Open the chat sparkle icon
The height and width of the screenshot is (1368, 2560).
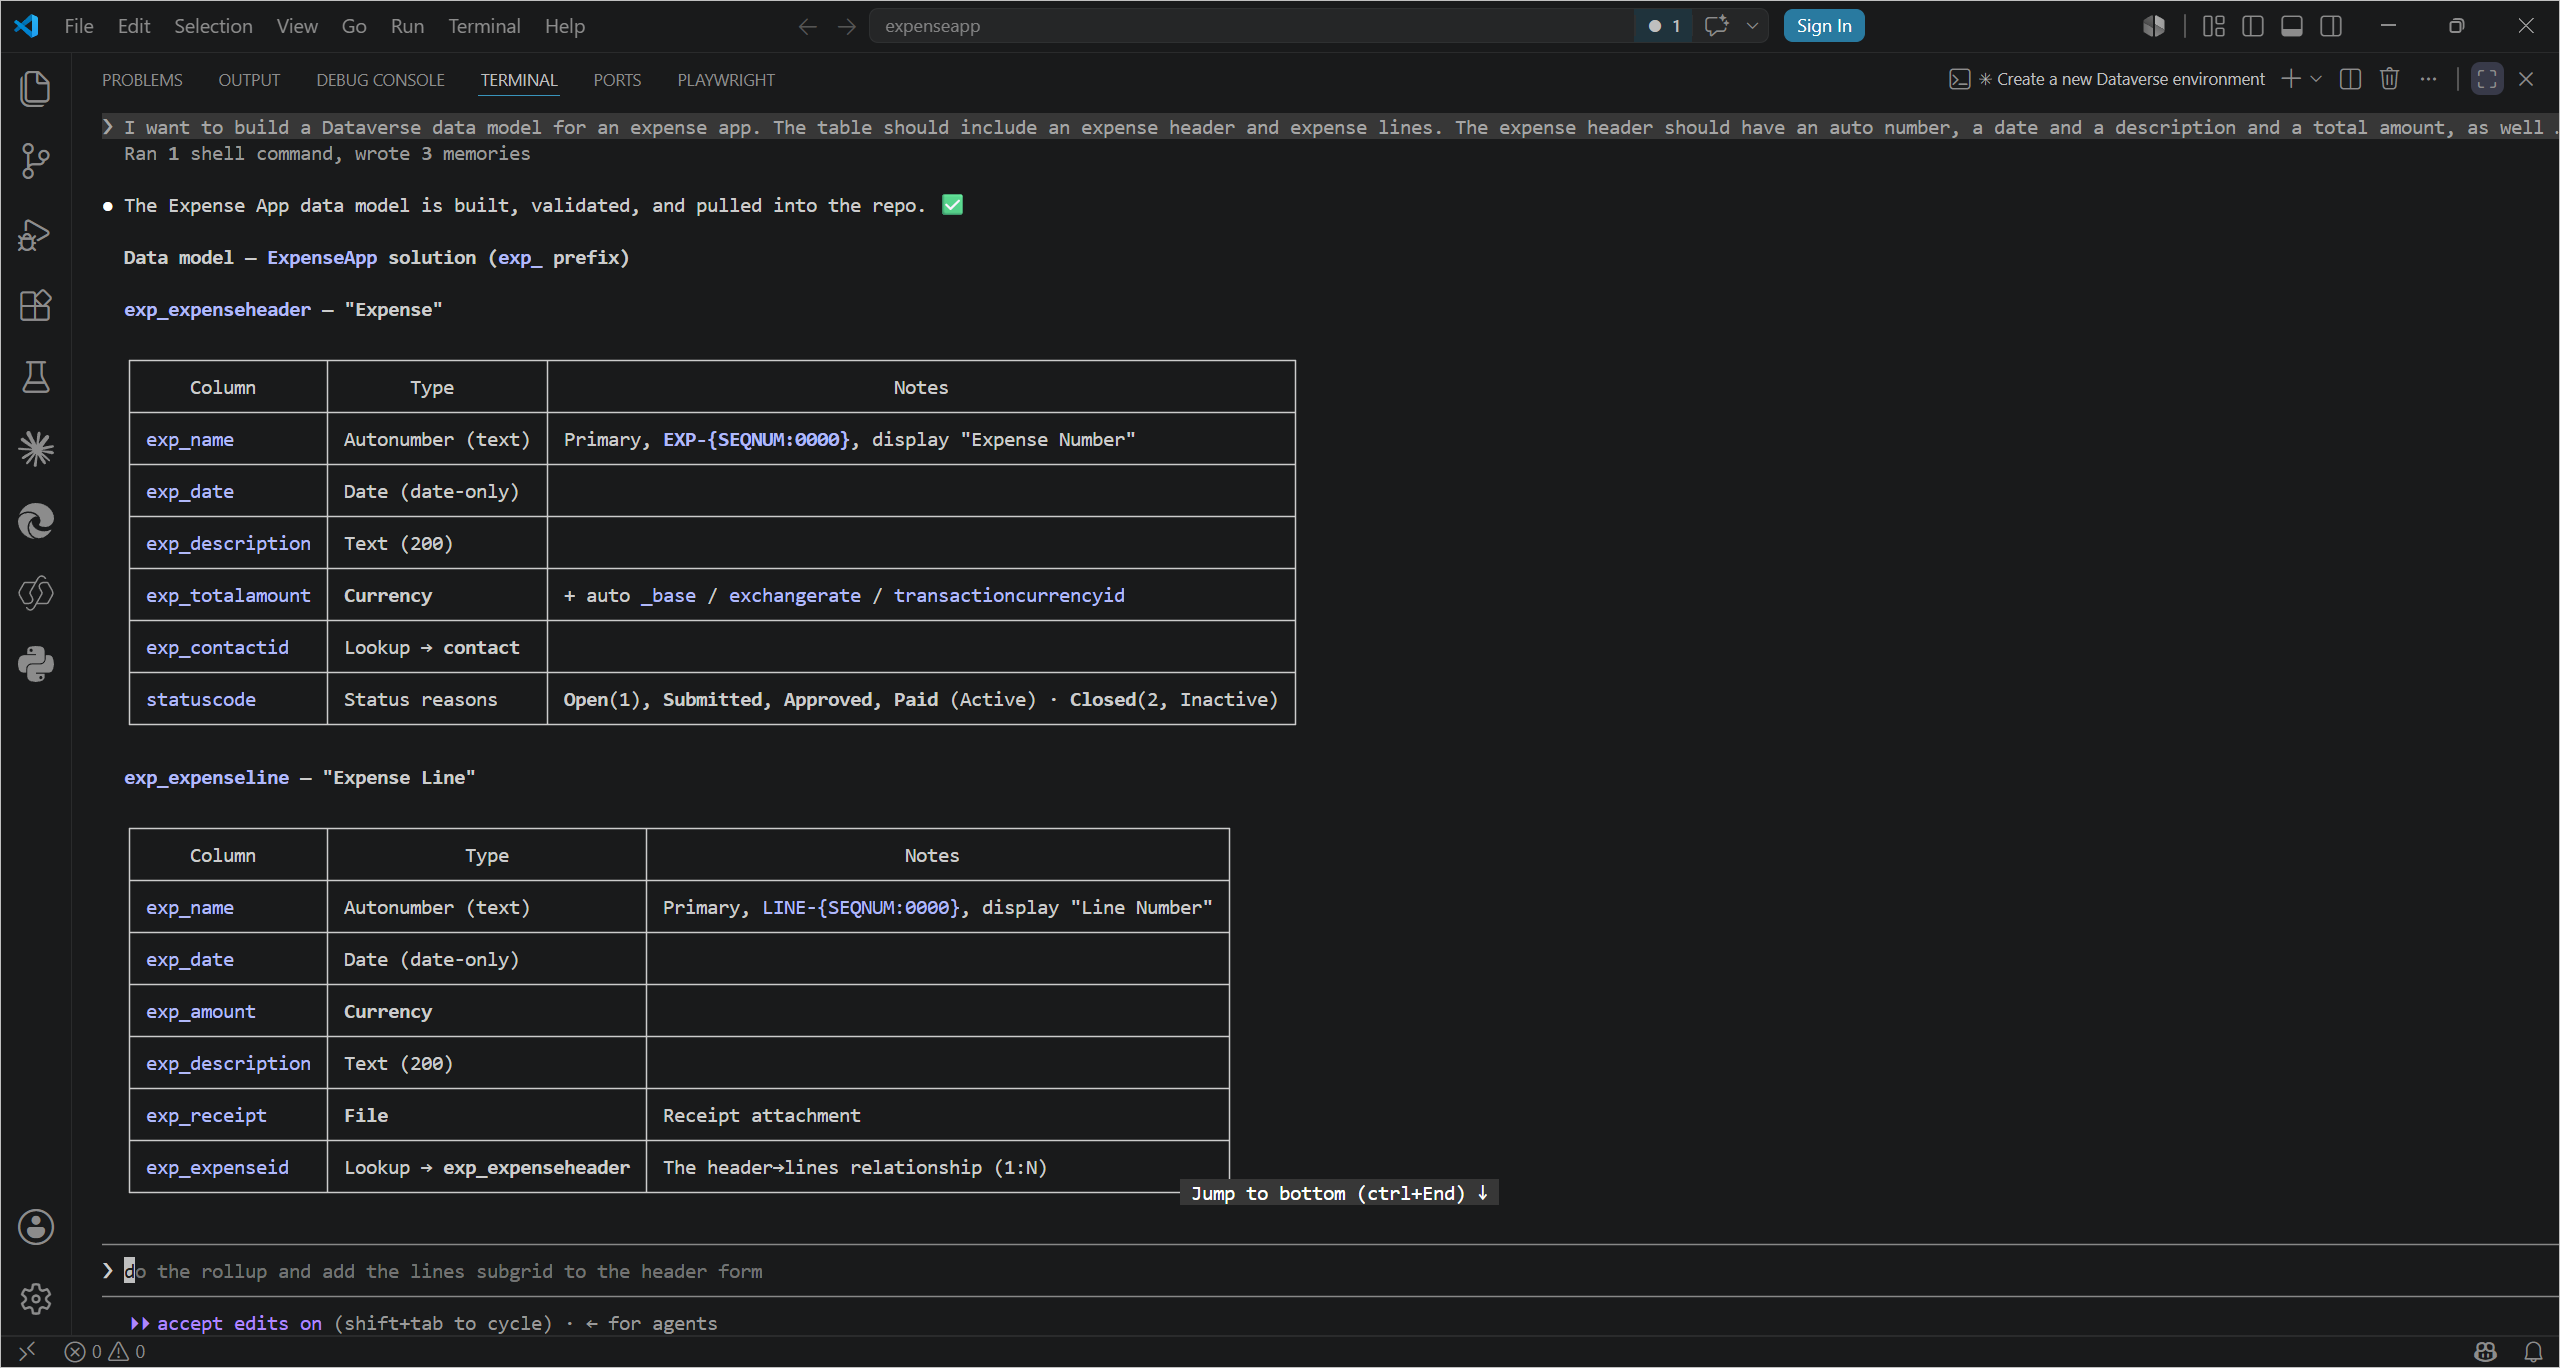tap(1716, 26)
